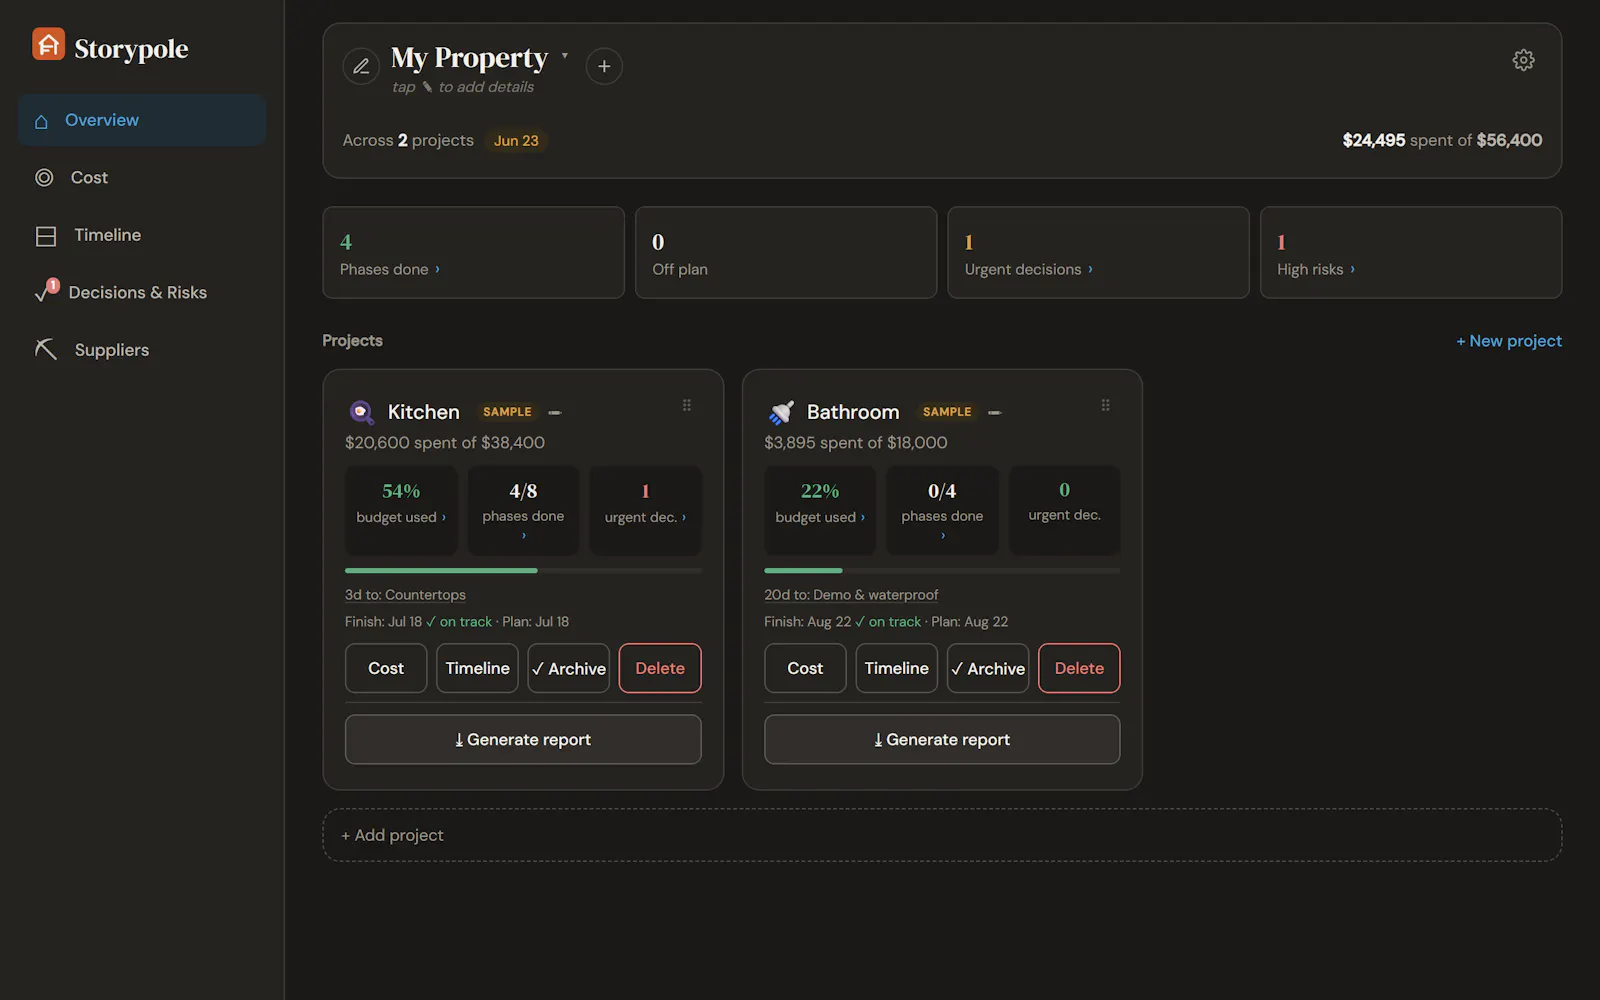This screenshot has width=1600, height=1000.
Task: Click the '$3,895 spent of $18,000' text
Action: tap(856, 443)
